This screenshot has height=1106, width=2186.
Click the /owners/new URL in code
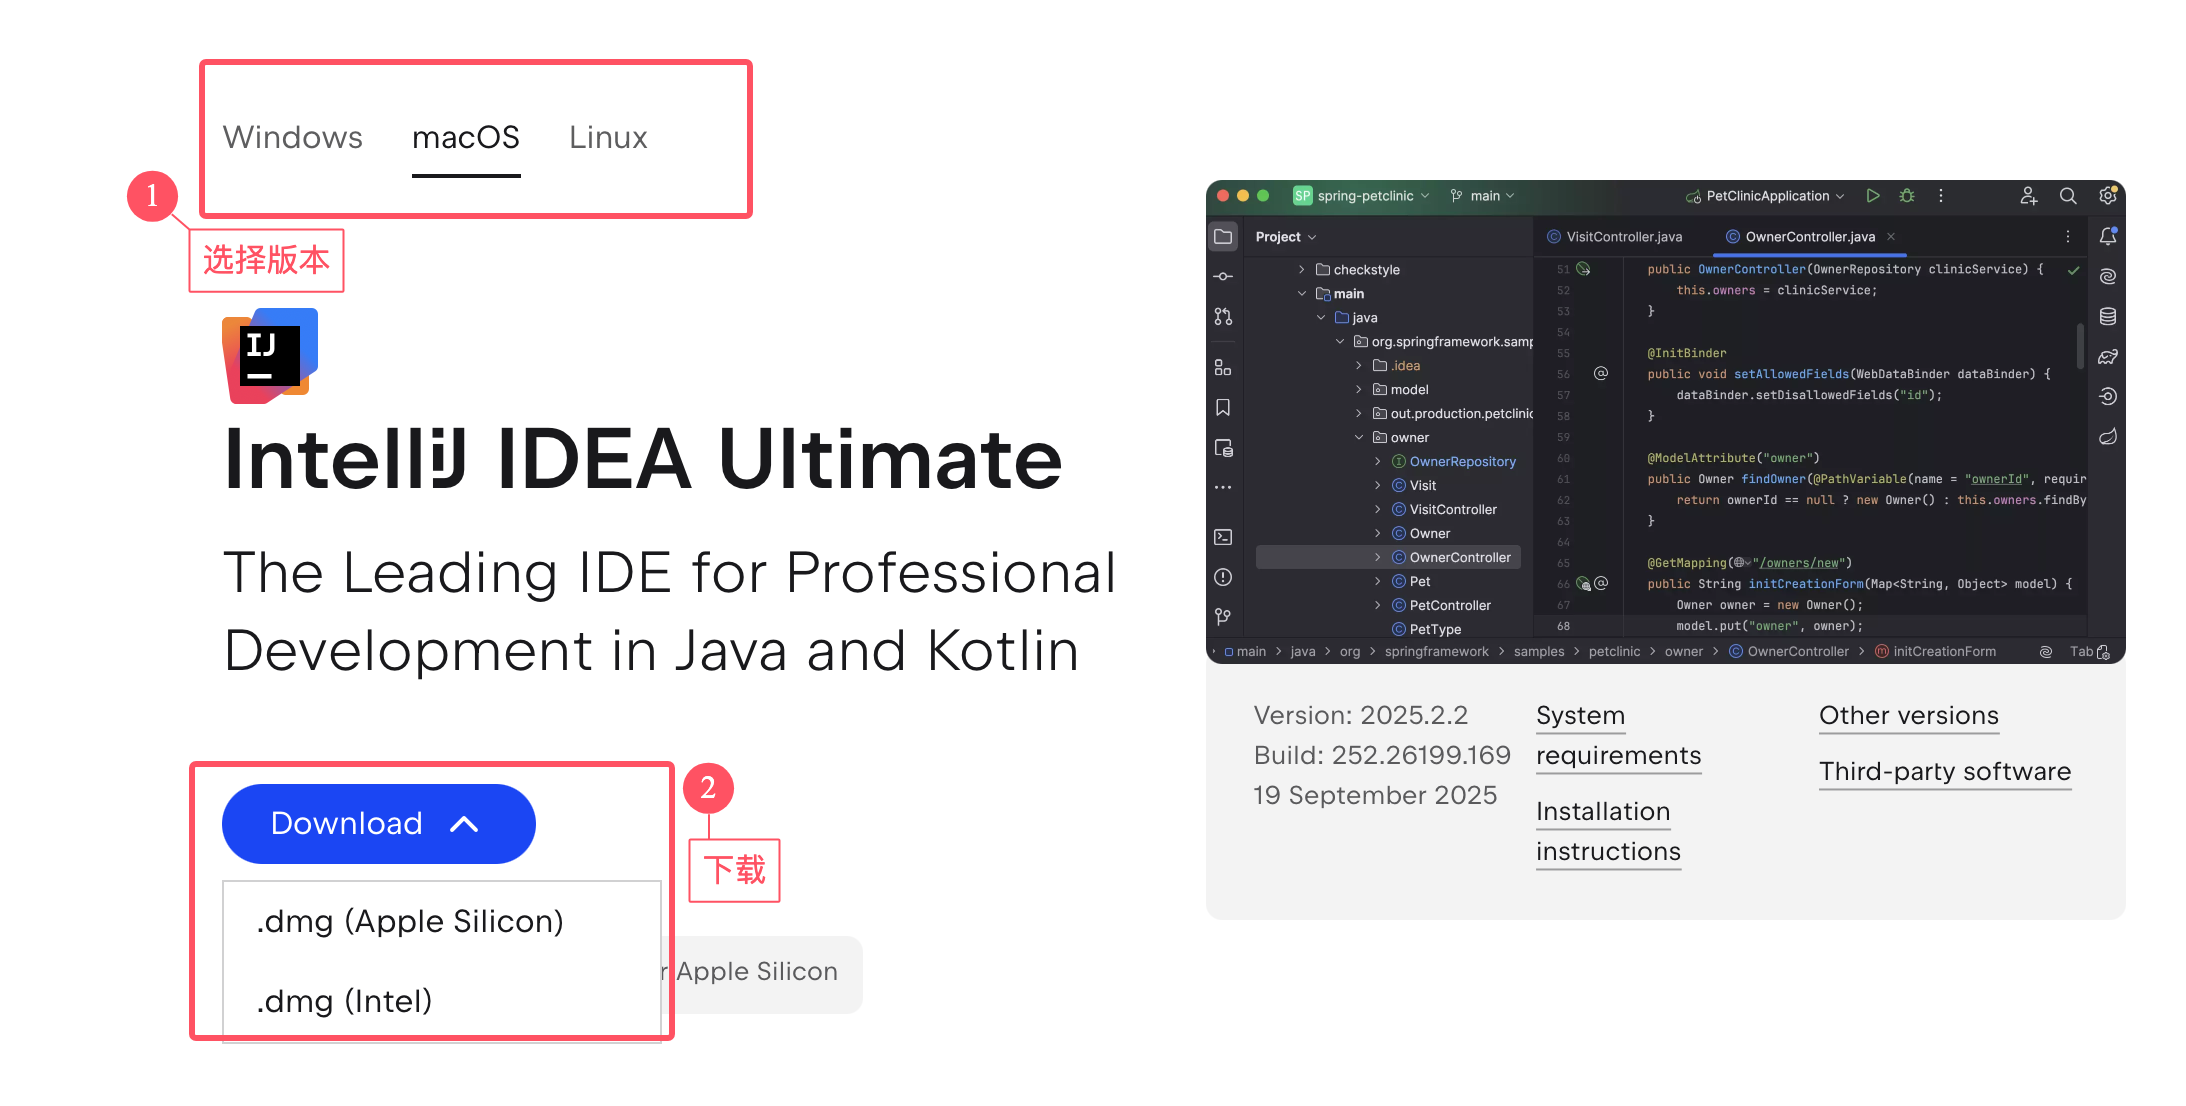(1799, 563)
